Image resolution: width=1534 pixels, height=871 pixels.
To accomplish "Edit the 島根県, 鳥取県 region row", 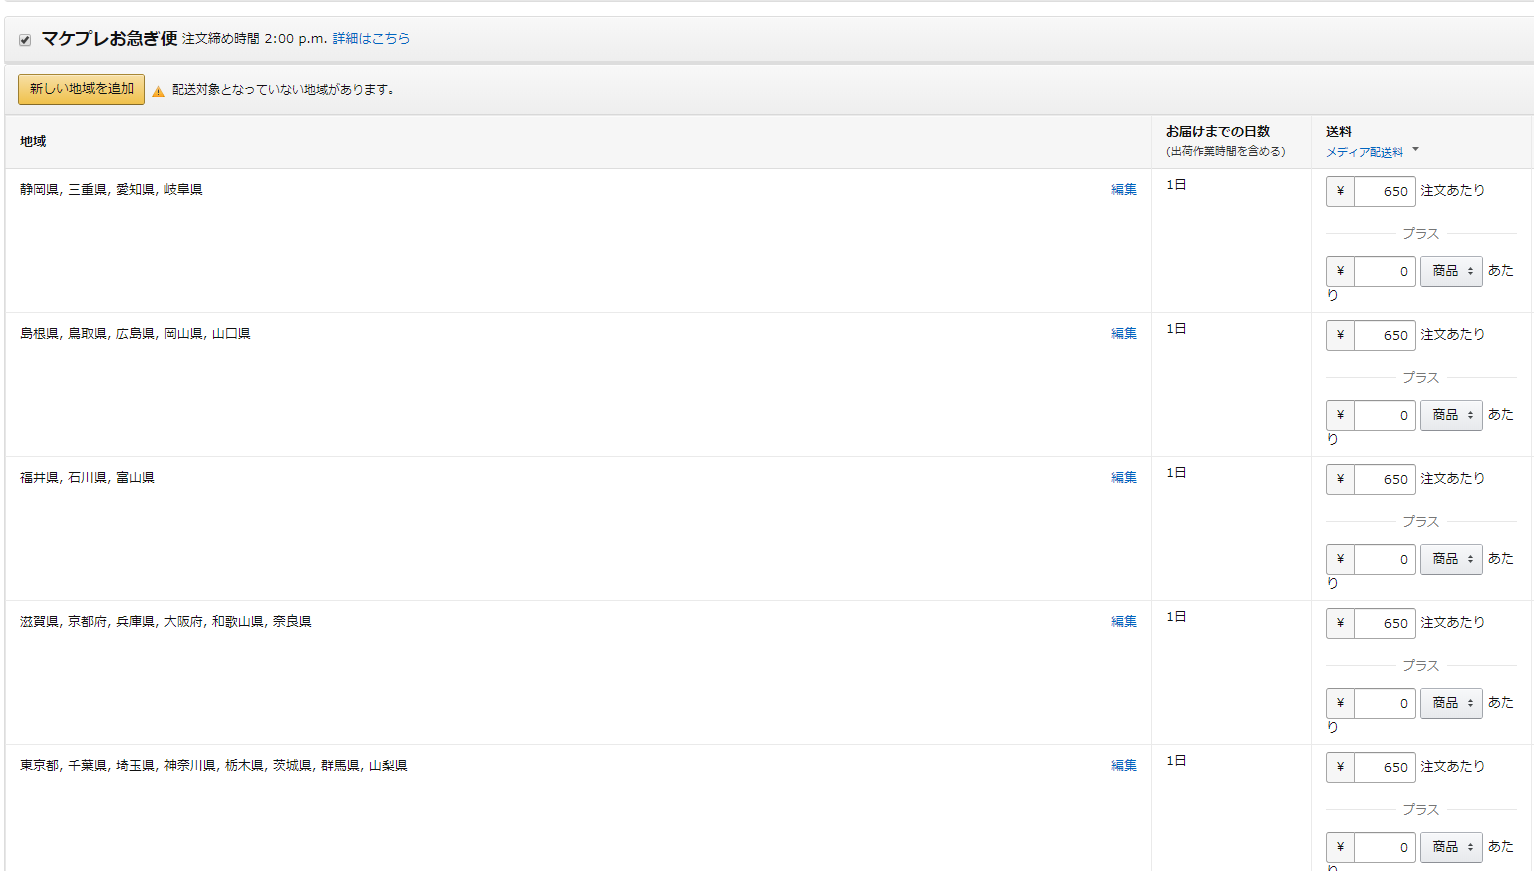I will (x=1123, y=333).
